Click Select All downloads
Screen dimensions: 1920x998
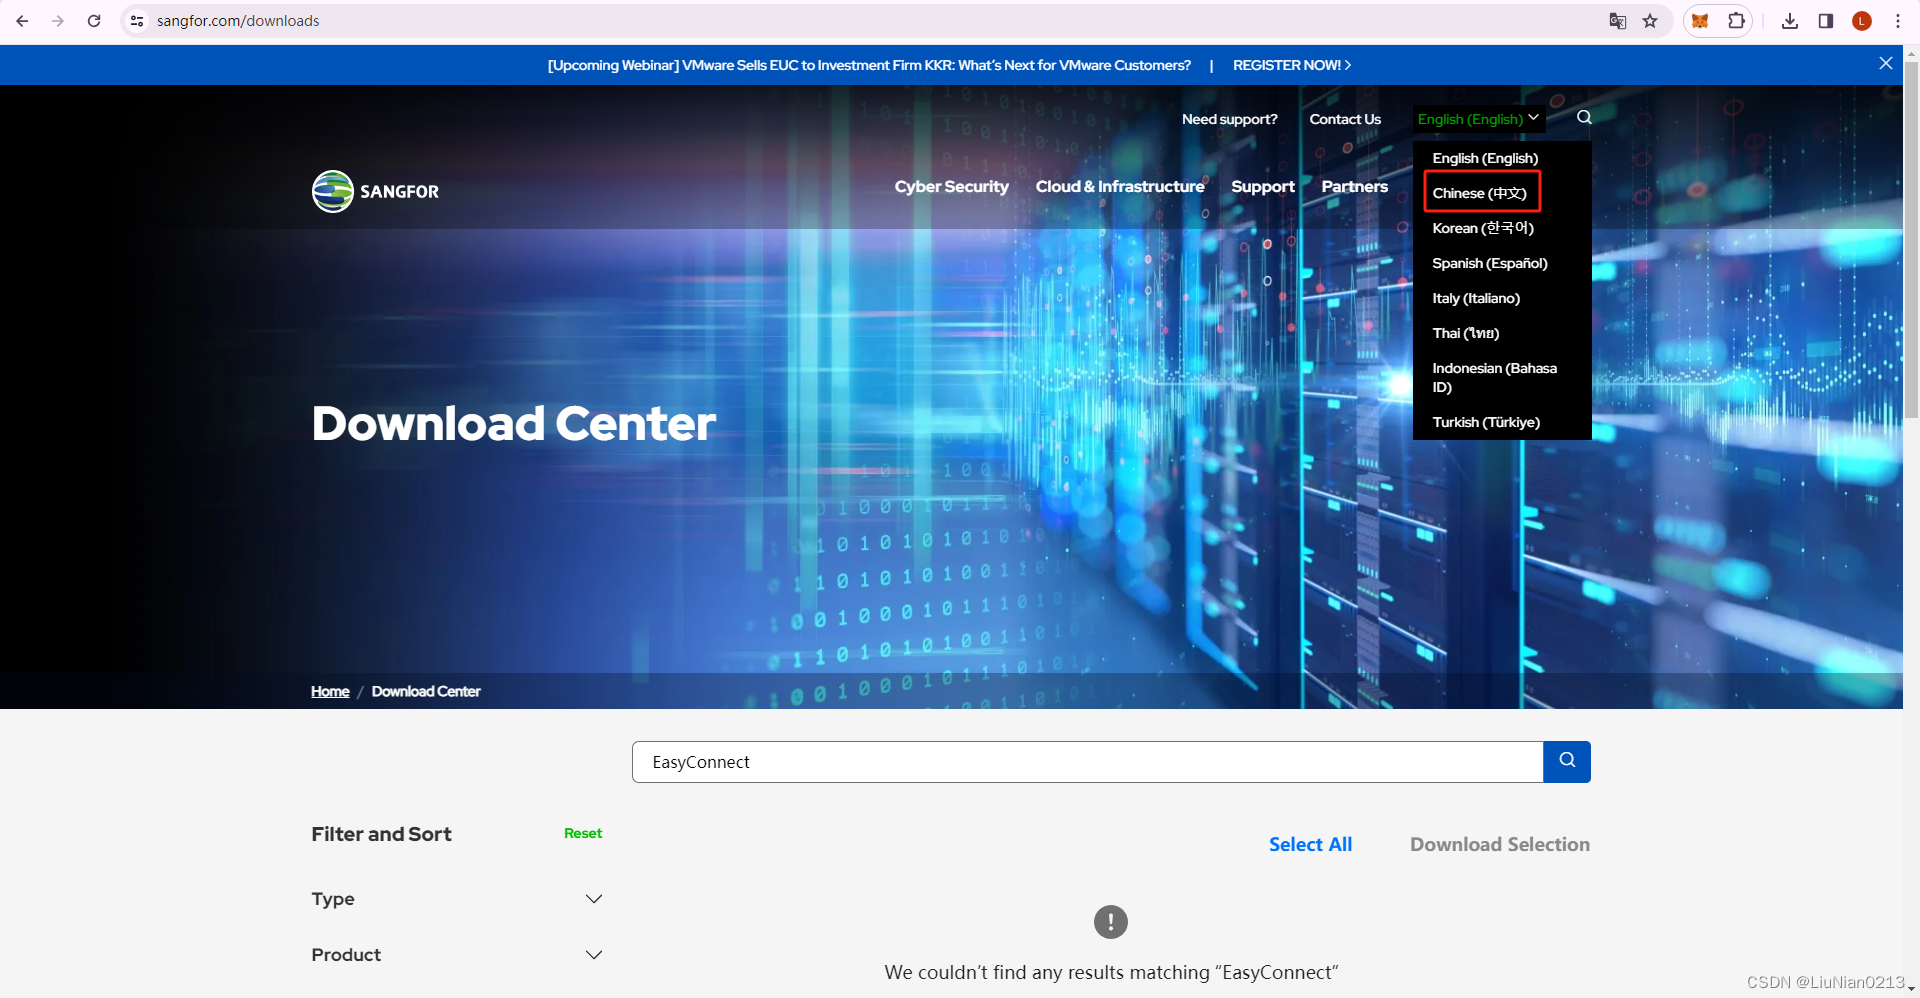click(x=1310, y=844)
